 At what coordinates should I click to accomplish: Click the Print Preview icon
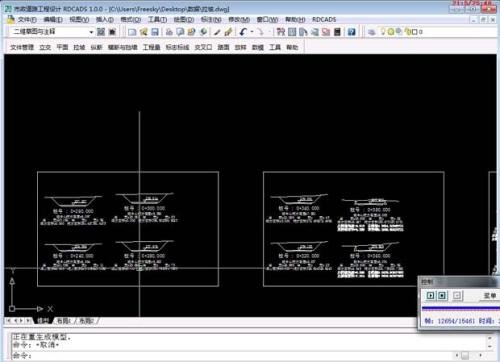pyautogui.click(x=180, y=32)
